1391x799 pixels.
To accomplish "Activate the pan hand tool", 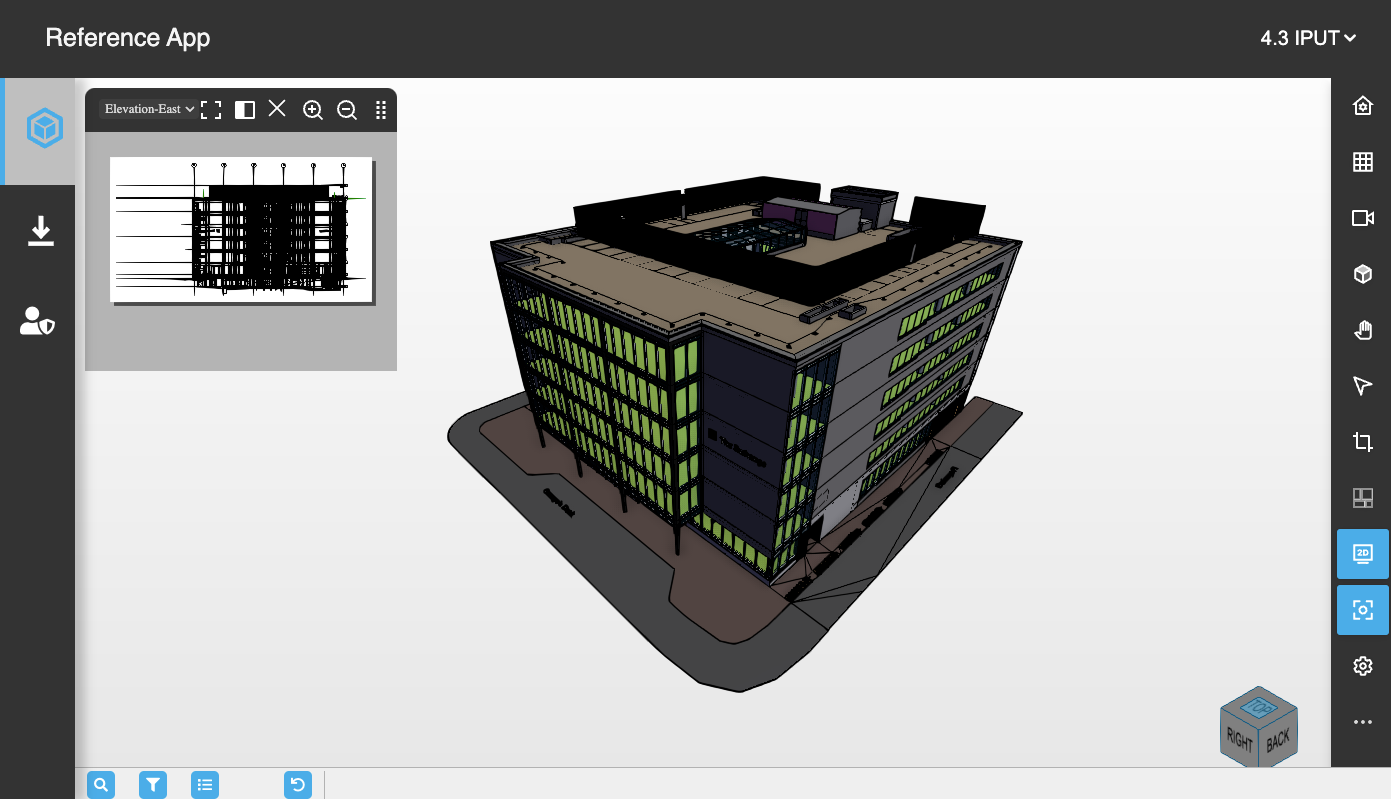I will (1362, 330).
